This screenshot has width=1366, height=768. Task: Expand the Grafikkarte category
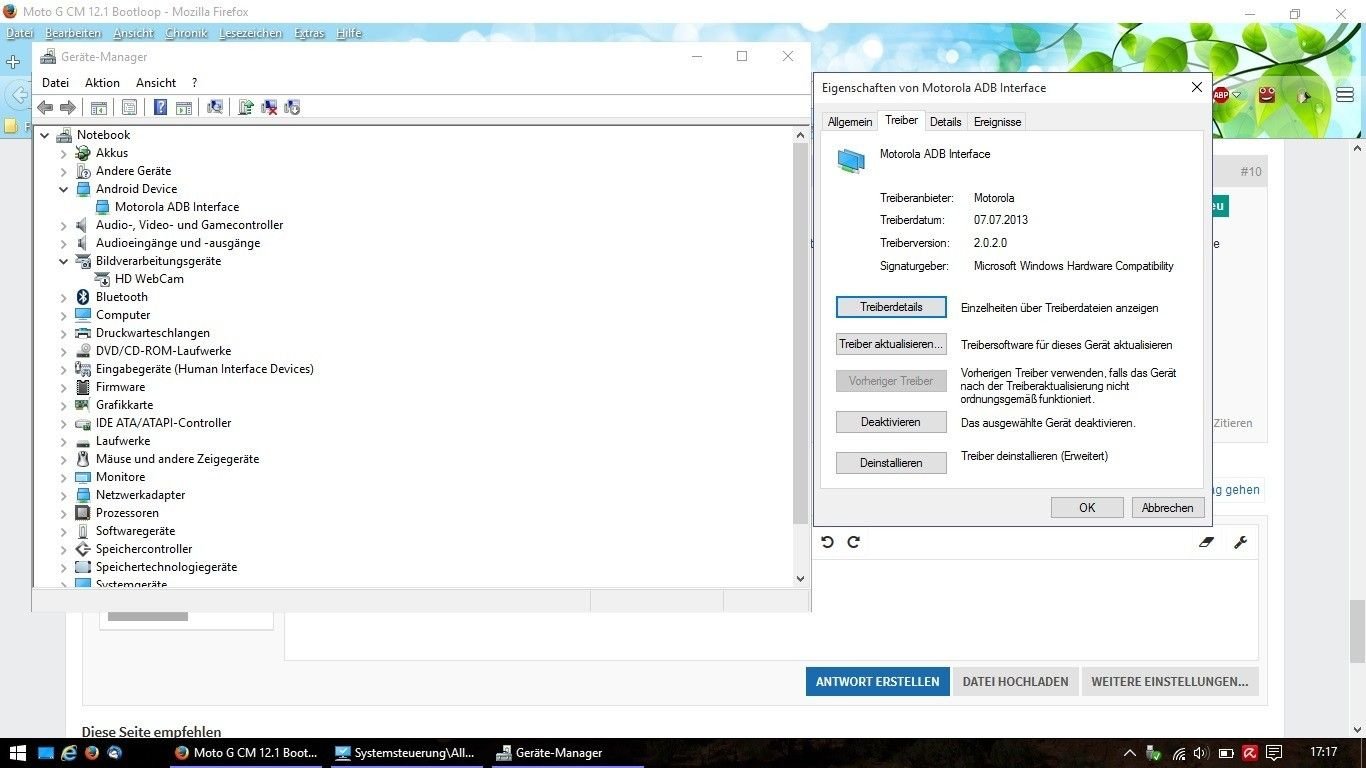pos(63,405)
